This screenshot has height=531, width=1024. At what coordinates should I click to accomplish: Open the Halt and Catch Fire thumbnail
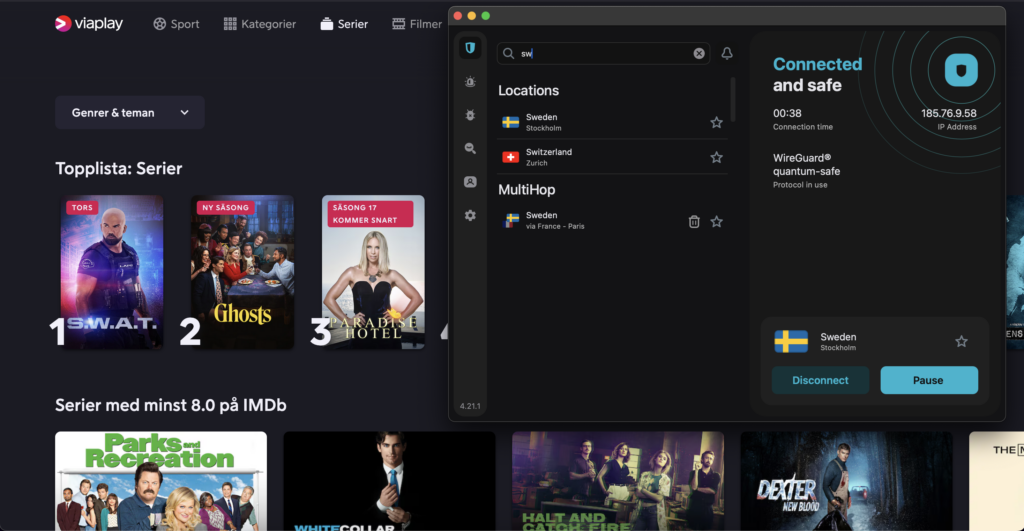click(618, 481)
